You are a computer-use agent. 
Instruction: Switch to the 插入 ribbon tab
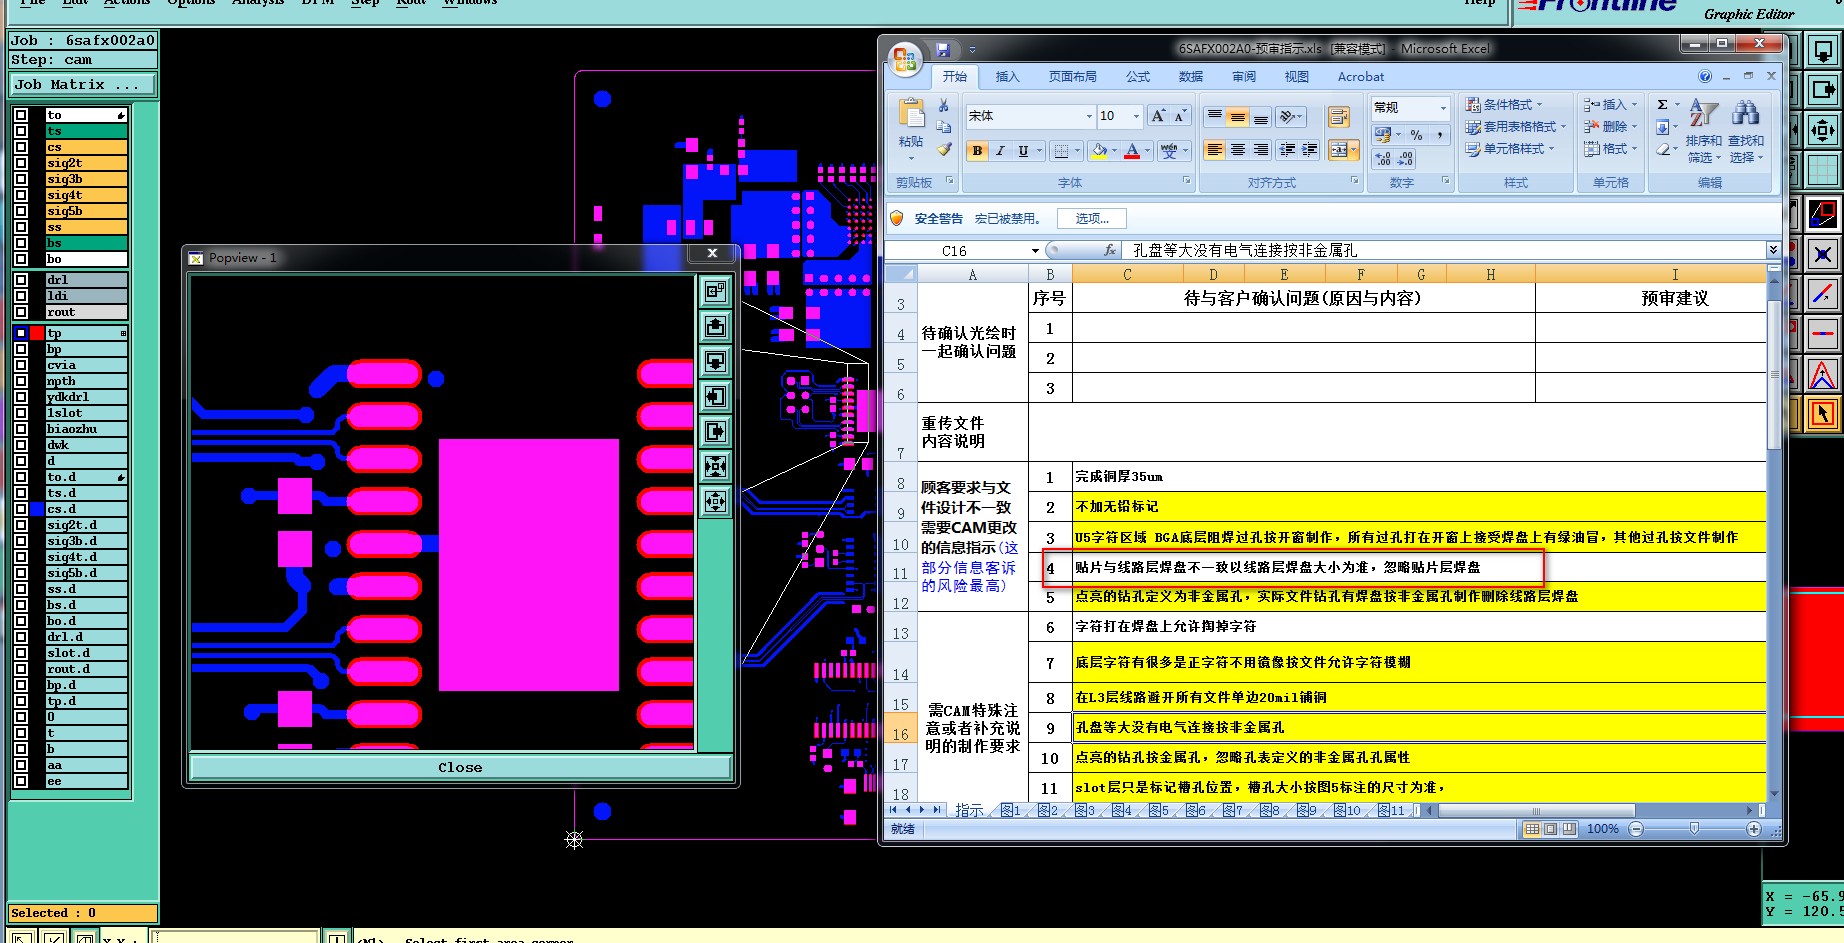(1007, 77)
